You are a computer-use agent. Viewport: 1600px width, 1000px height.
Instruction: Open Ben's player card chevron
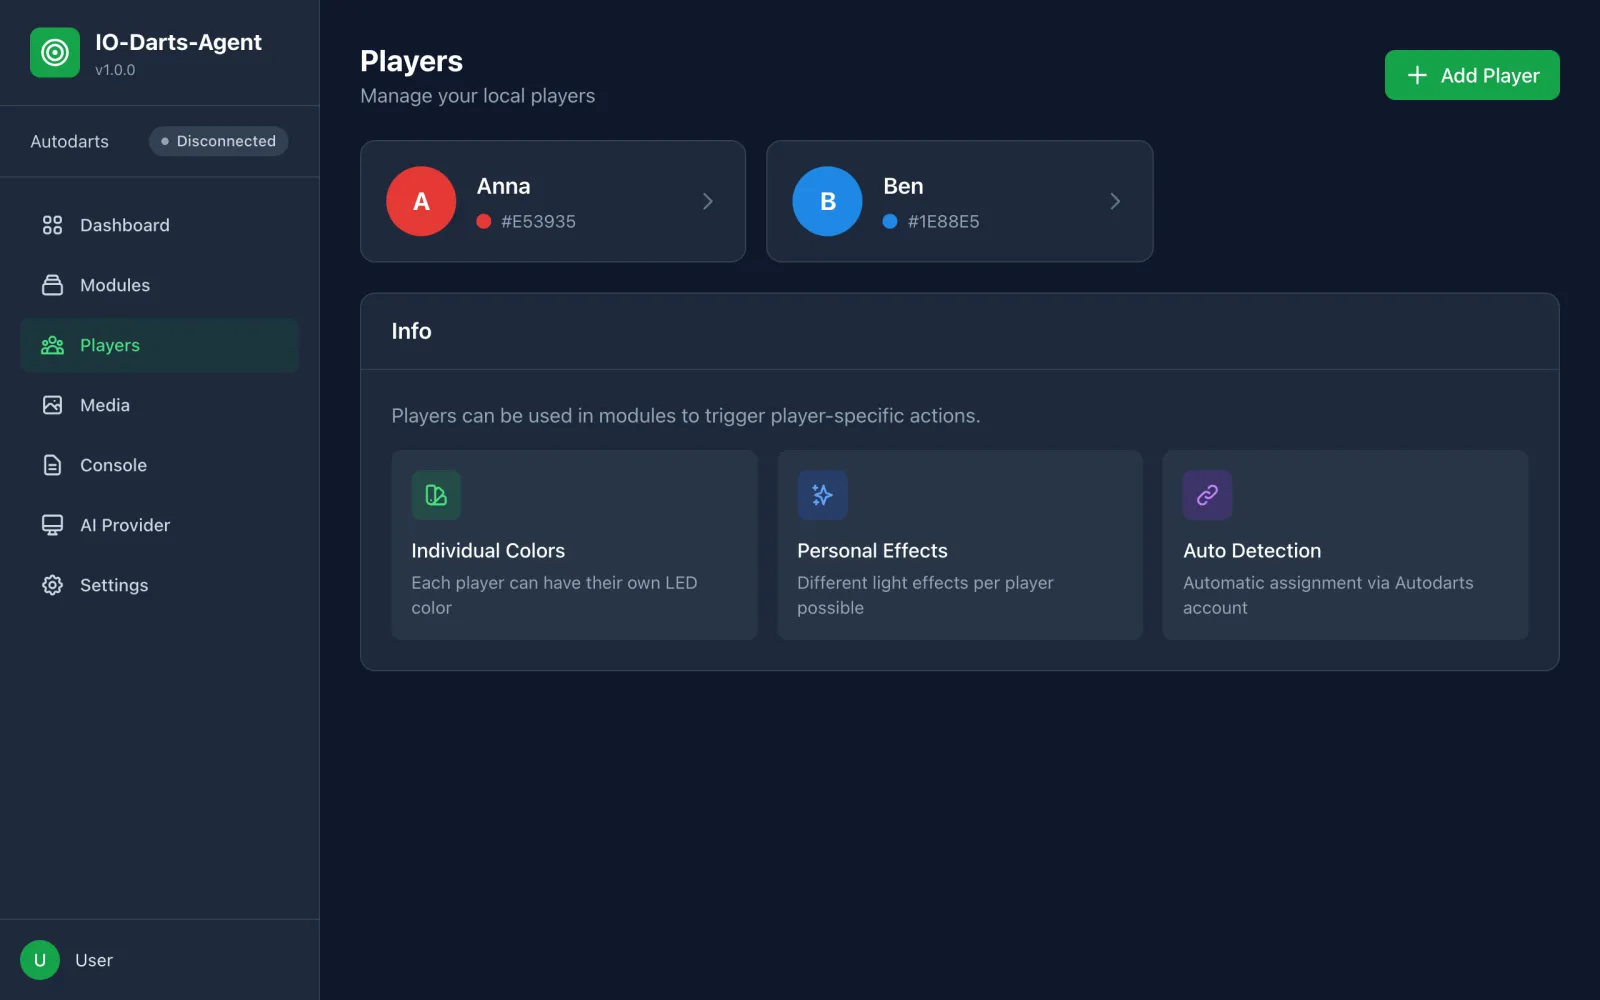point(1115,201)
